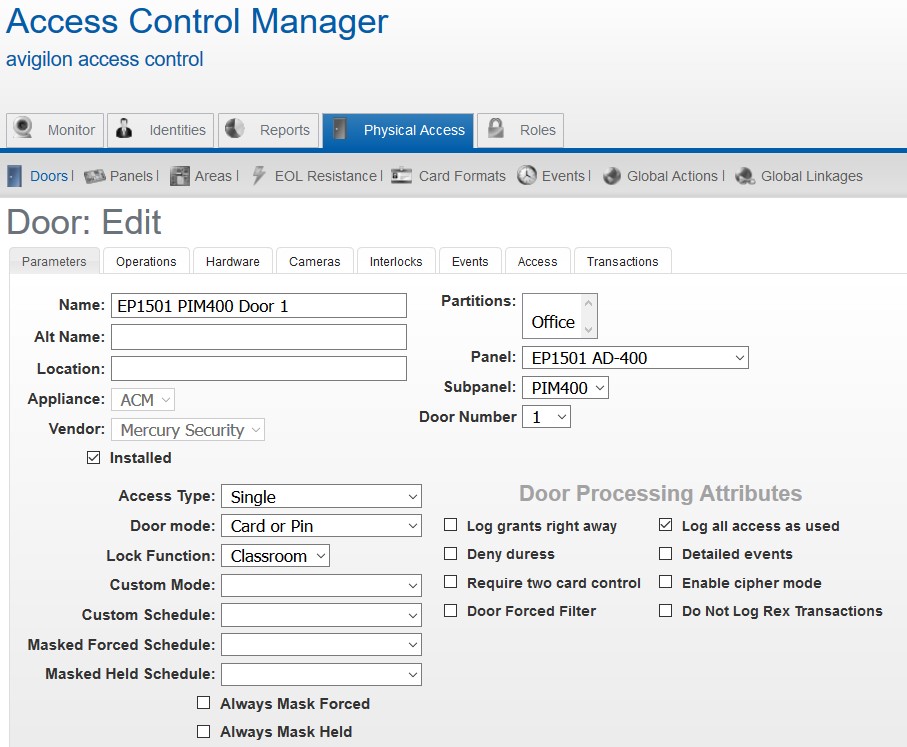The height and width of the screenshot is (747, 907).
Task: Uncheck the Installed checkbox
Action: (93, 458)
